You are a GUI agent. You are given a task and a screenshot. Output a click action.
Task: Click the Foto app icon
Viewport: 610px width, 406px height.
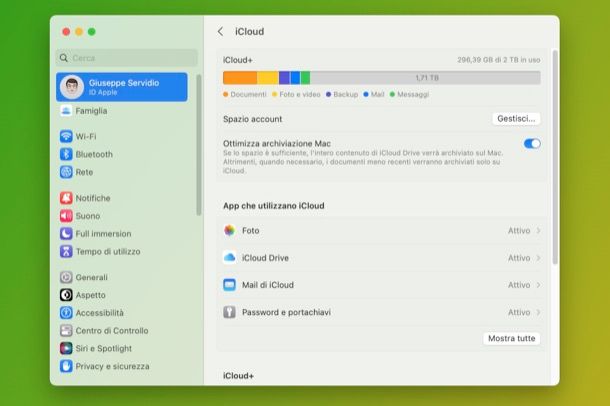pyautogui.click(x=230, y=231)
